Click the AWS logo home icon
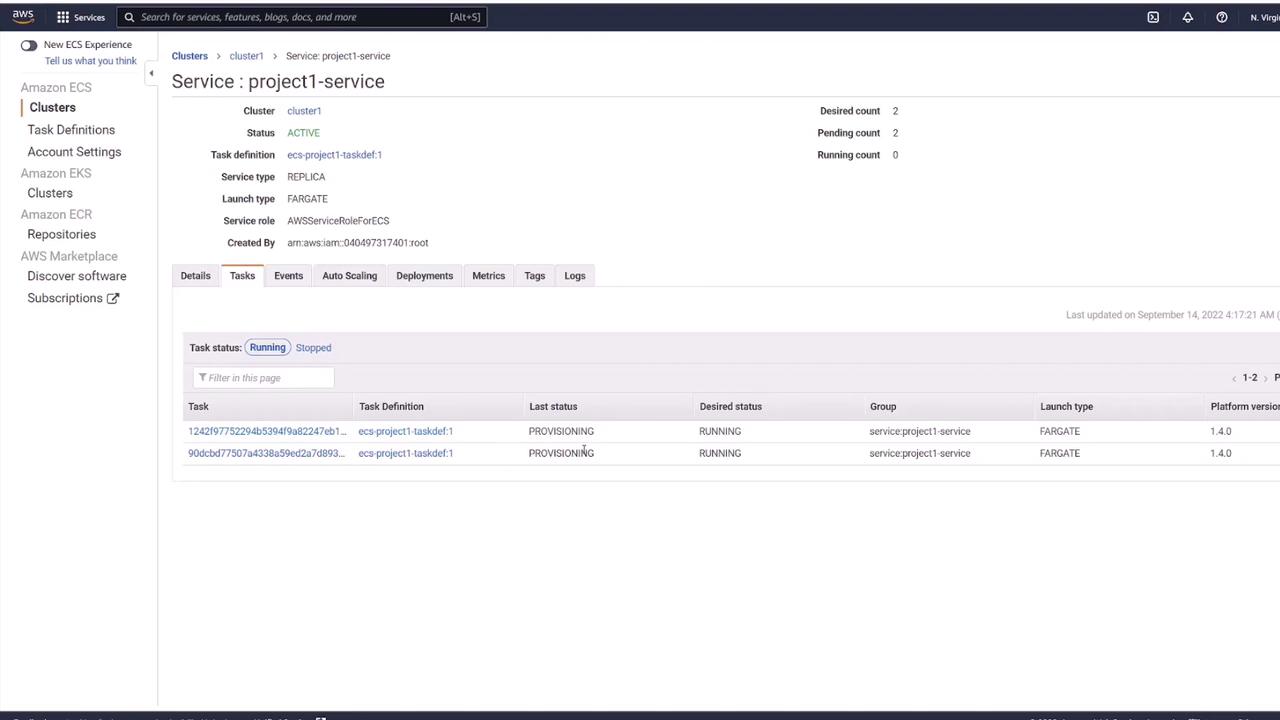This screenshot has width=1280, height=720. [22, 17]
